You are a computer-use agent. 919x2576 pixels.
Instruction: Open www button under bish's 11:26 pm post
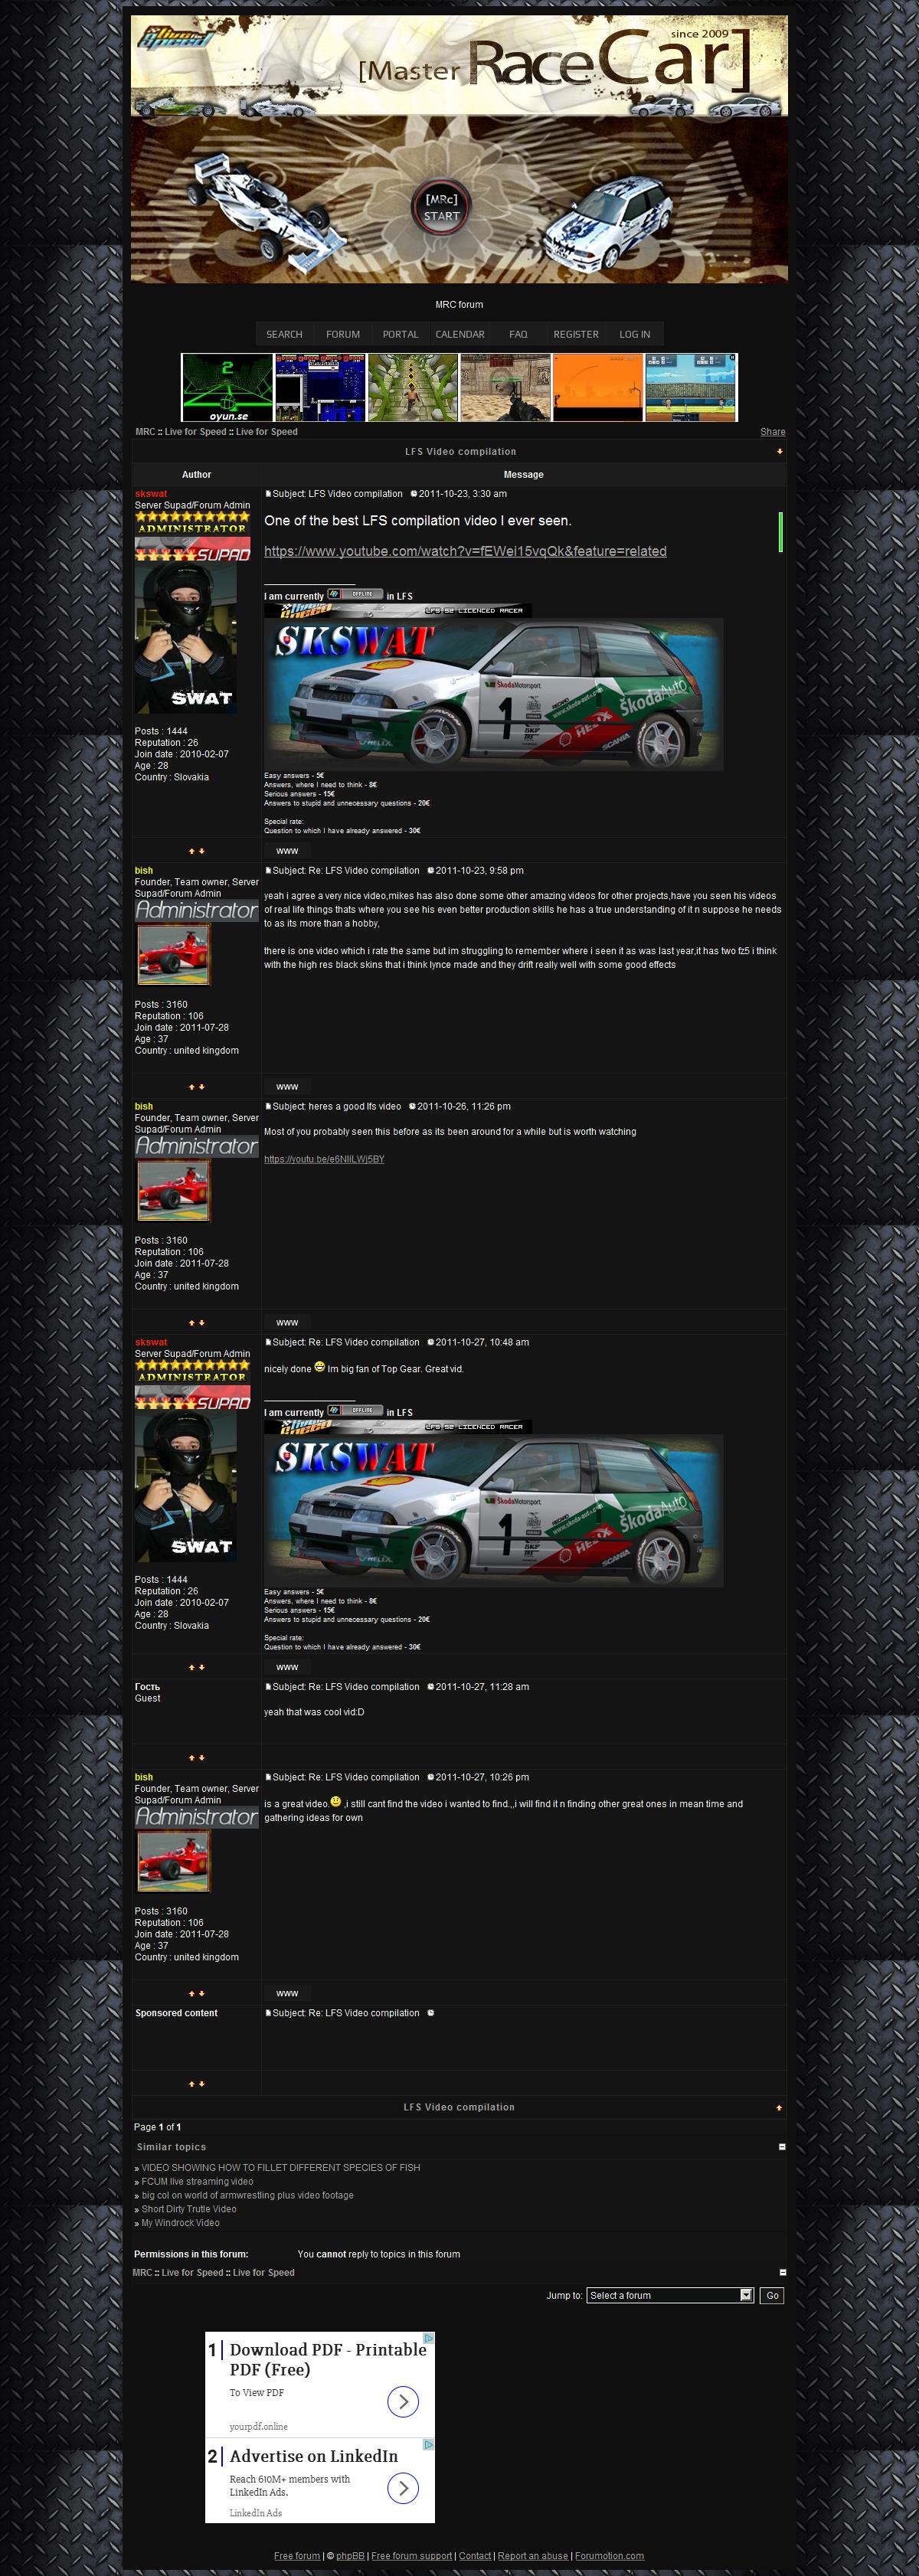287,1323
